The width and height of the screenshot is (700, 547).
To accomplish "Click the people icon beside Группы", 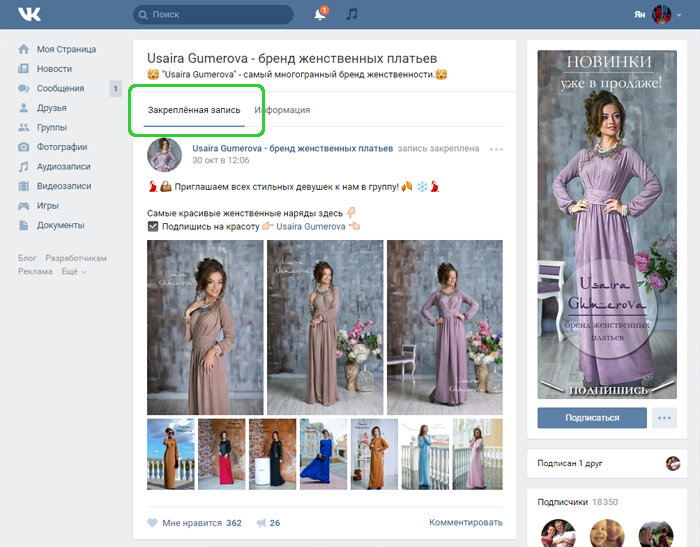I will 24,127.
